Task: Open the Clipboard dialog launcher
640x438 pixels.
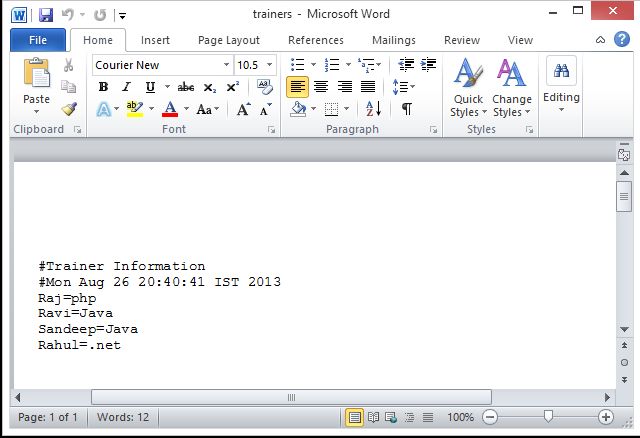Action: 77,130
